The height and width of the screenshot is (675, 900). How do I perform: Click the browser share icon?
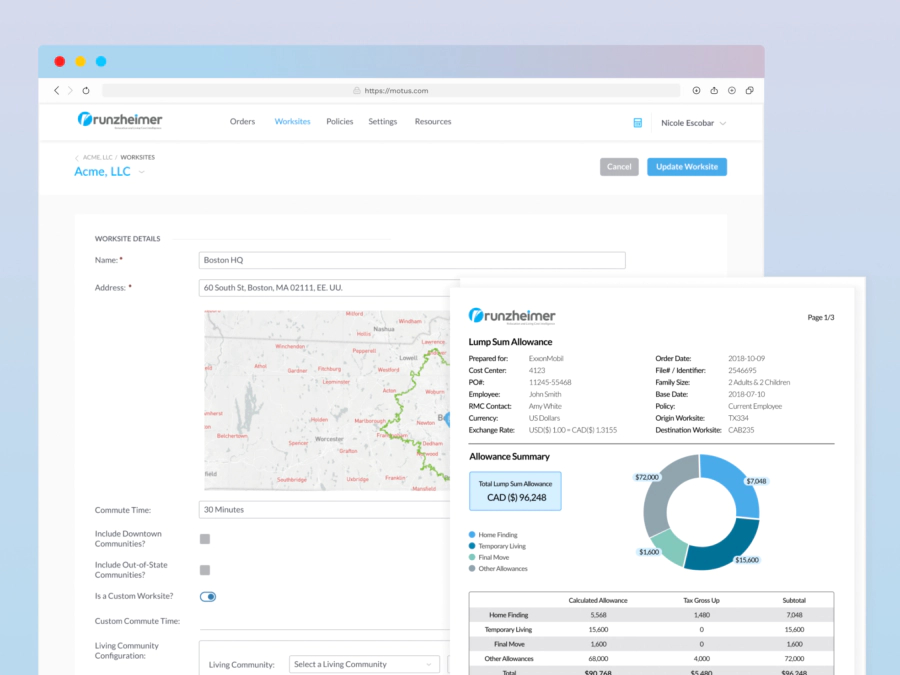[714, 90]
